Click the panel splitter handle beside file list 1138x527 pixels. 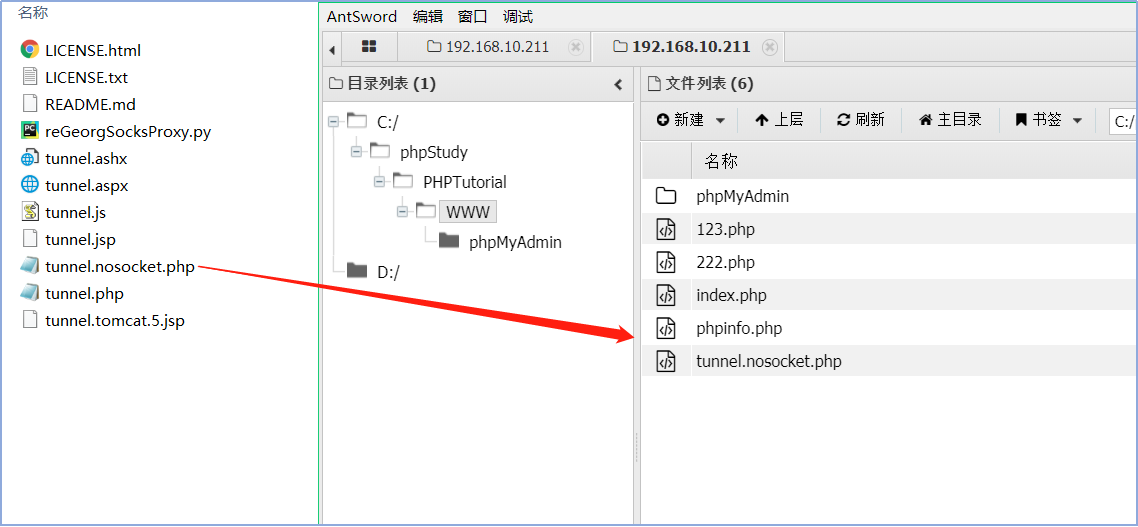(636, 447)
